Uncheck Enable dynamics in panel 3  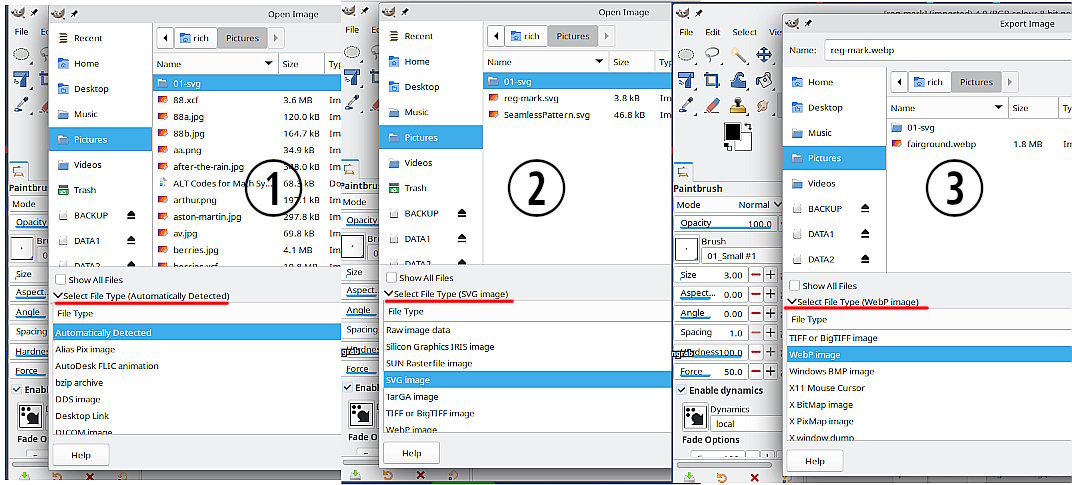(x=682, y=390)
